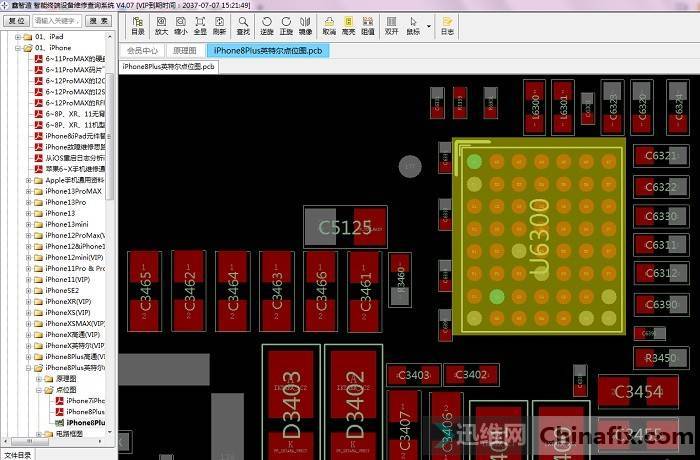Zoom in with the 放大 tool
This screenshot has height=460, width=700.
(x=160, y=25)
